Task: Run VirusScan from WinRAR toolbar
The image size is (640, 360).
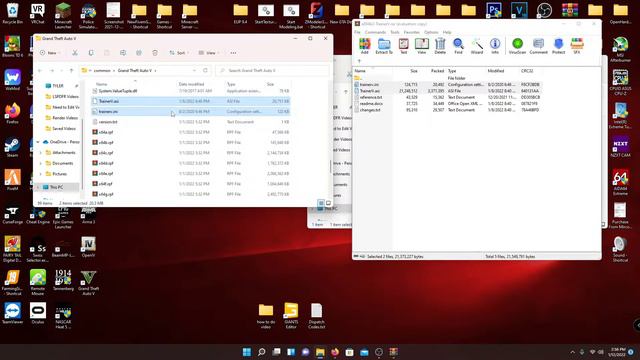Action: 517,46
